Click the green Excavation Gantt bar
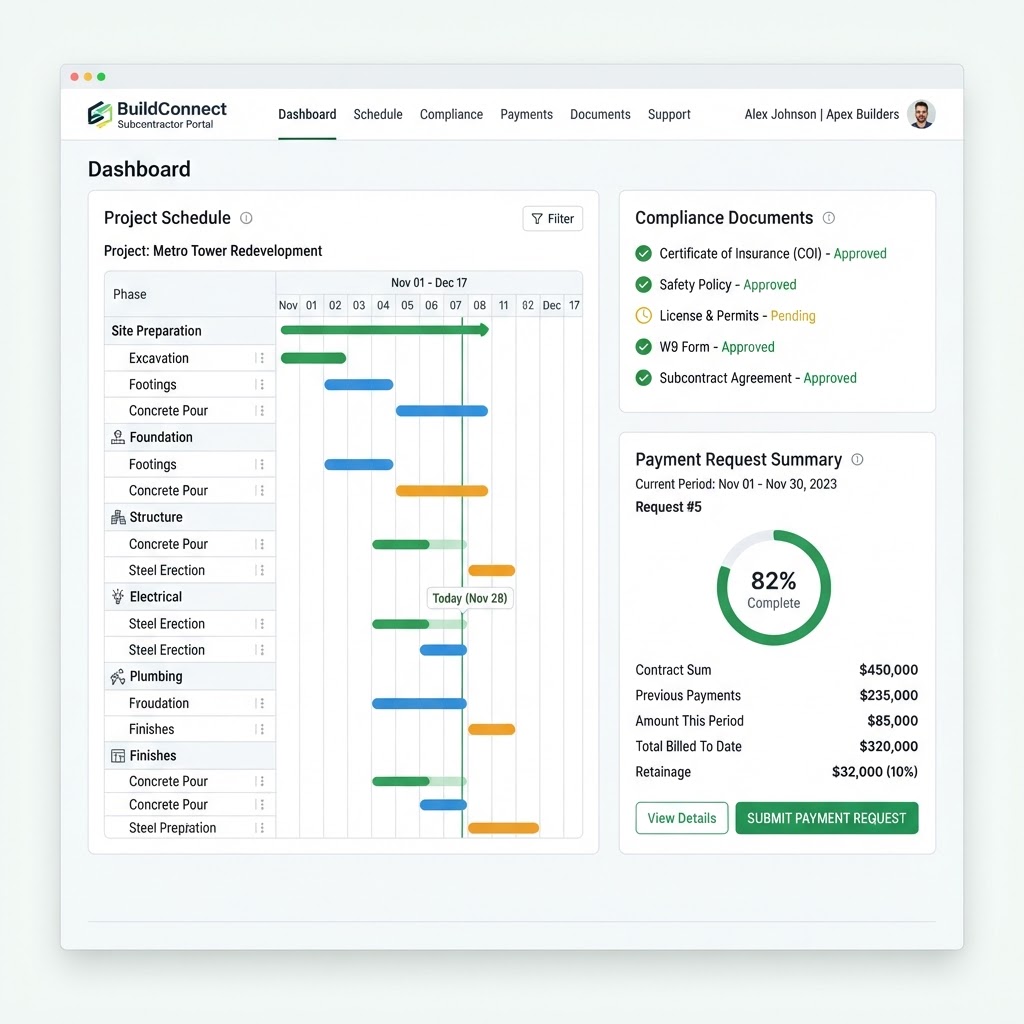This screenshot has height=1024, width=1024. click(313, 358)
